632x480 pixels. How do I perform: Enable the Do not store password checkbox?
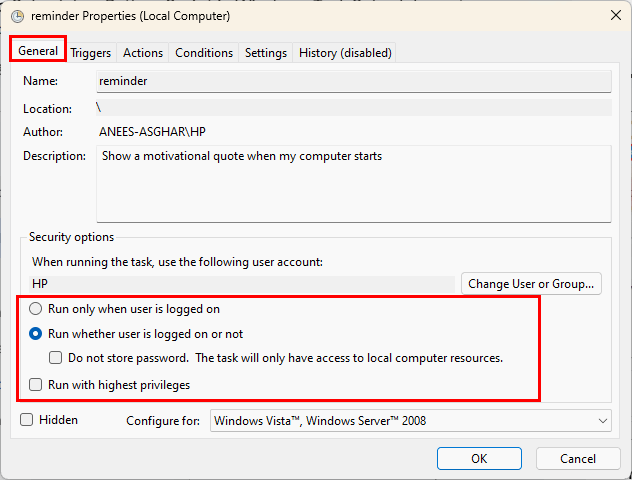pyautogui.click(x=56, y=358)
